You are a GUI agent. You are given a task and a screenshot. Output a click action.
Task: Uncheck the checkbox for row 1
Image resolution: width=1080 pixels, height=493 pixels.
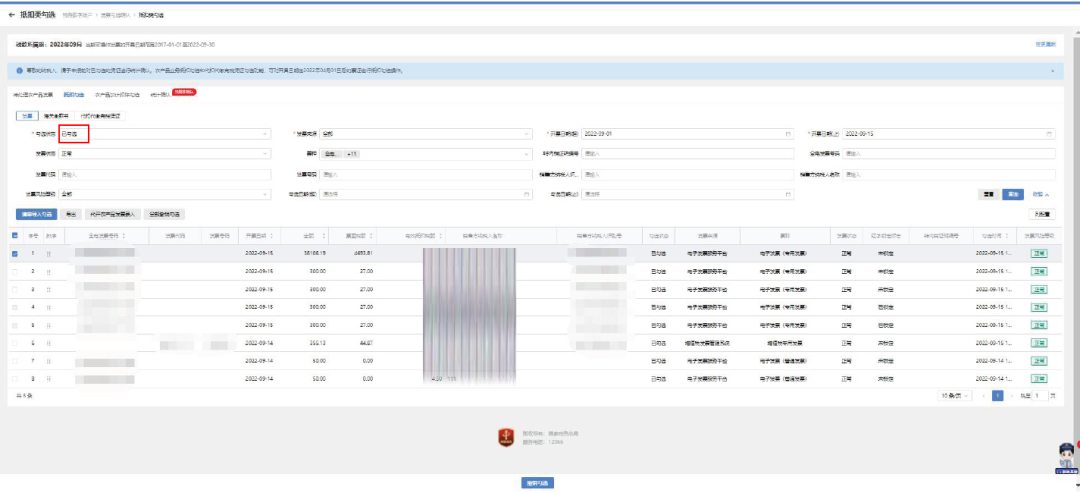coord(15,254)
